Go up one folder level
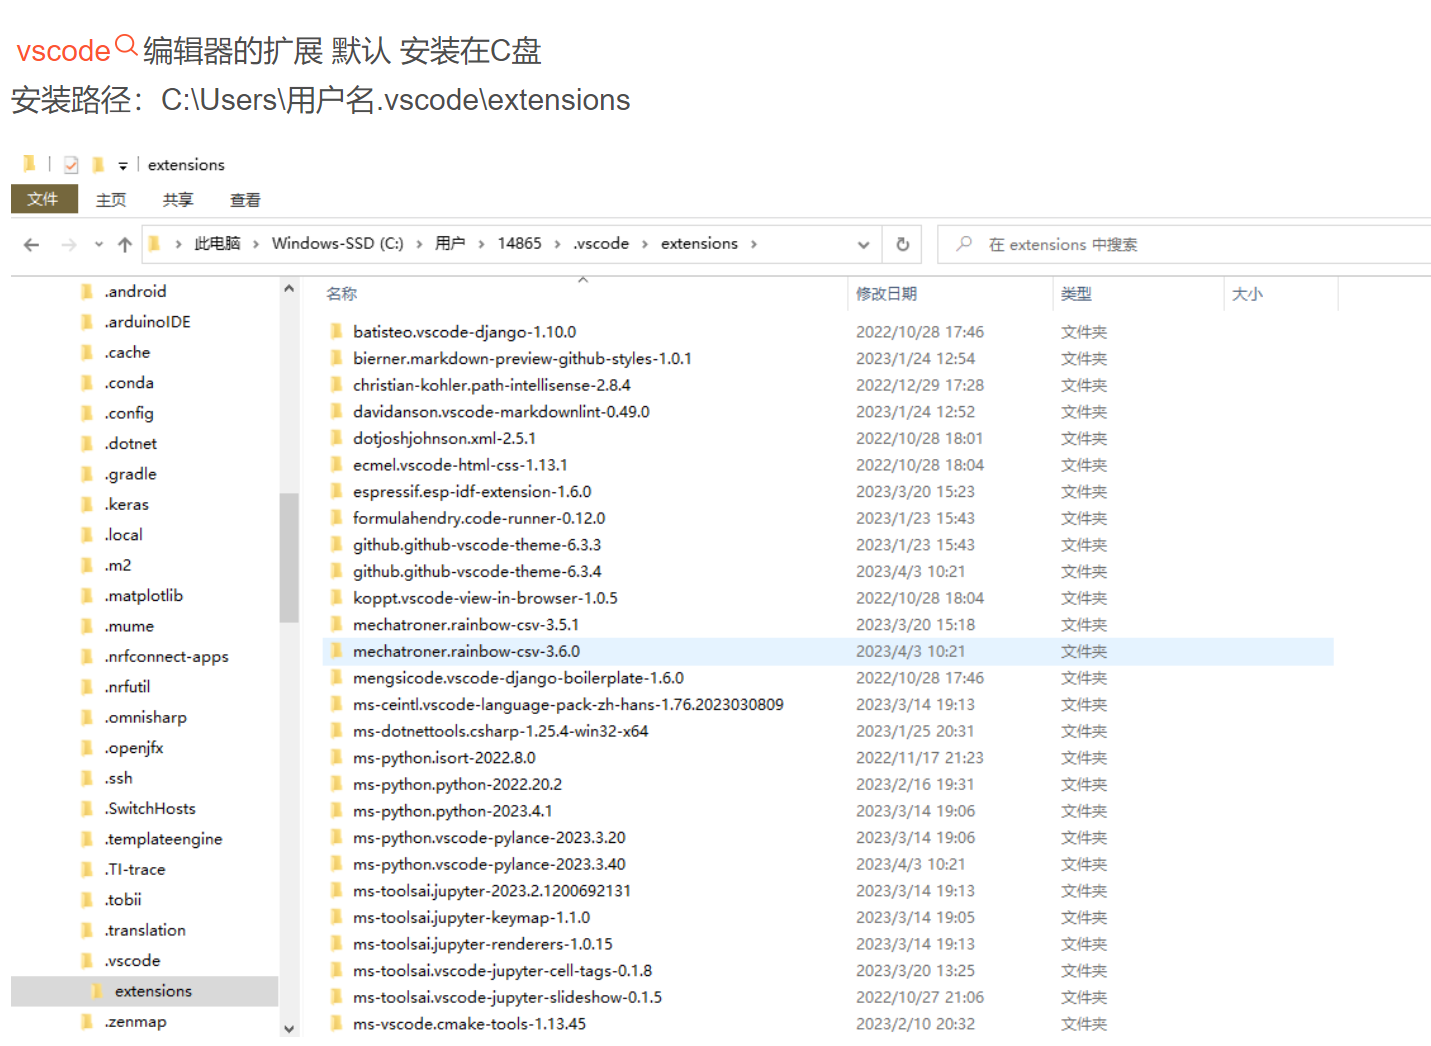This screenshot has width=1431, height=1046. (x=125, y=244)
